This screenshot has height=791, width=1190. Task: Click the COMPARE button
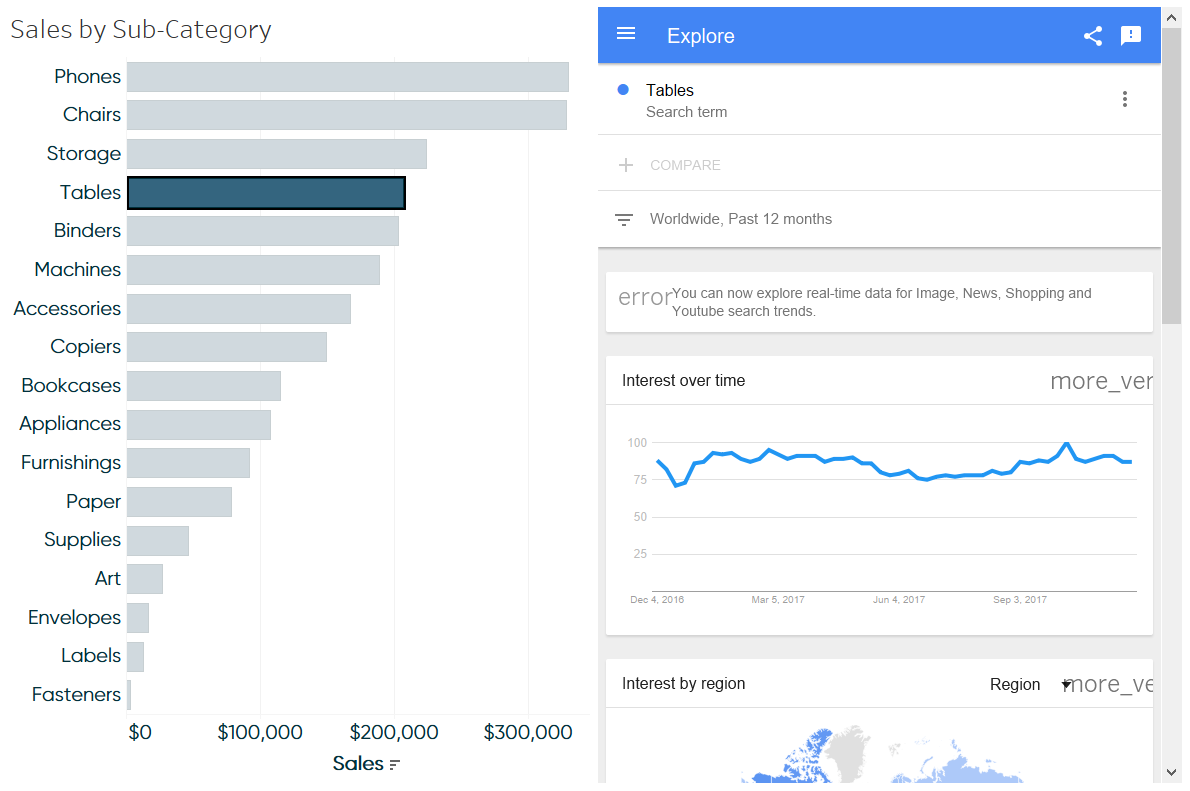(685, 165)
